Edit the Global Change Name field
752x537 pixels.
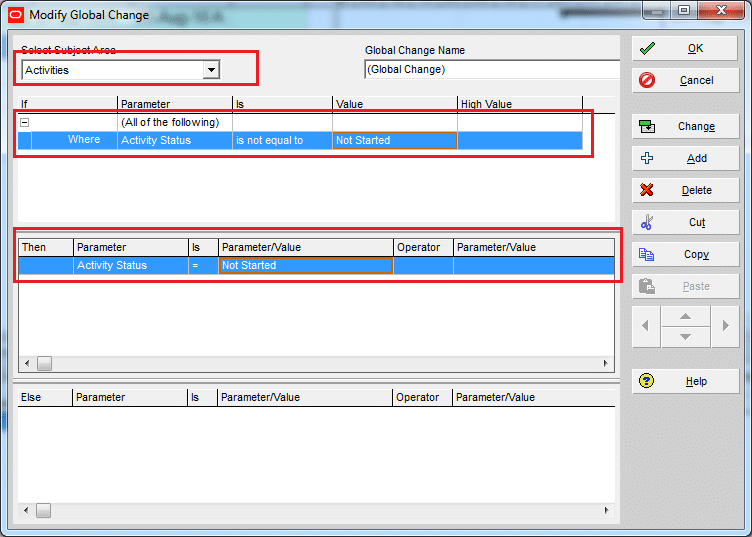[492, 70]
